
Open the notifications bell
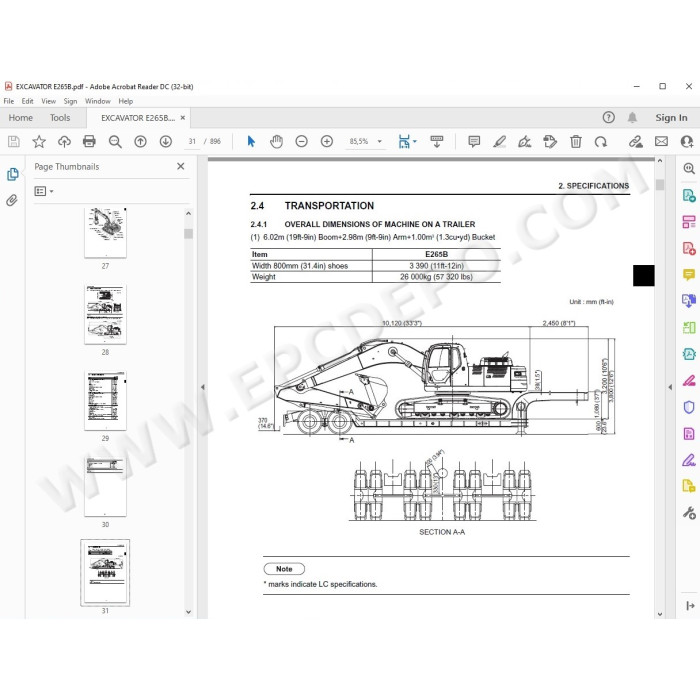click(632, 117)
